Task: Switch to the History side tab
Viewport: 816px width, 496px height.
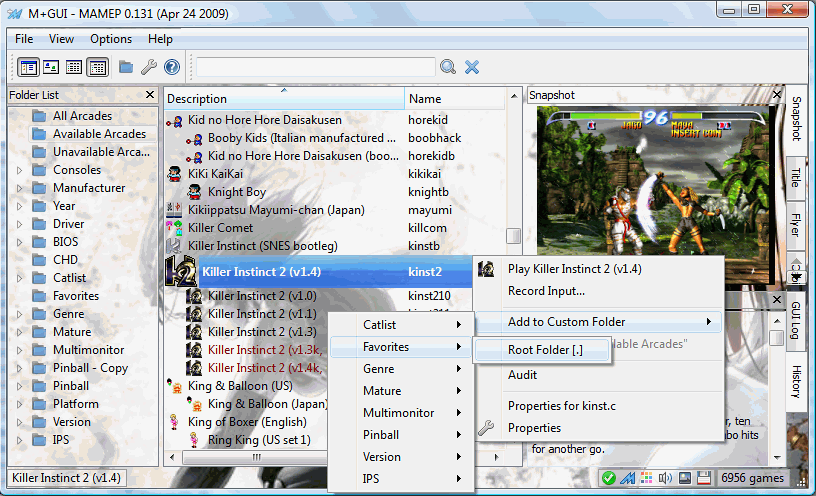Action: (x=795, y=381)
